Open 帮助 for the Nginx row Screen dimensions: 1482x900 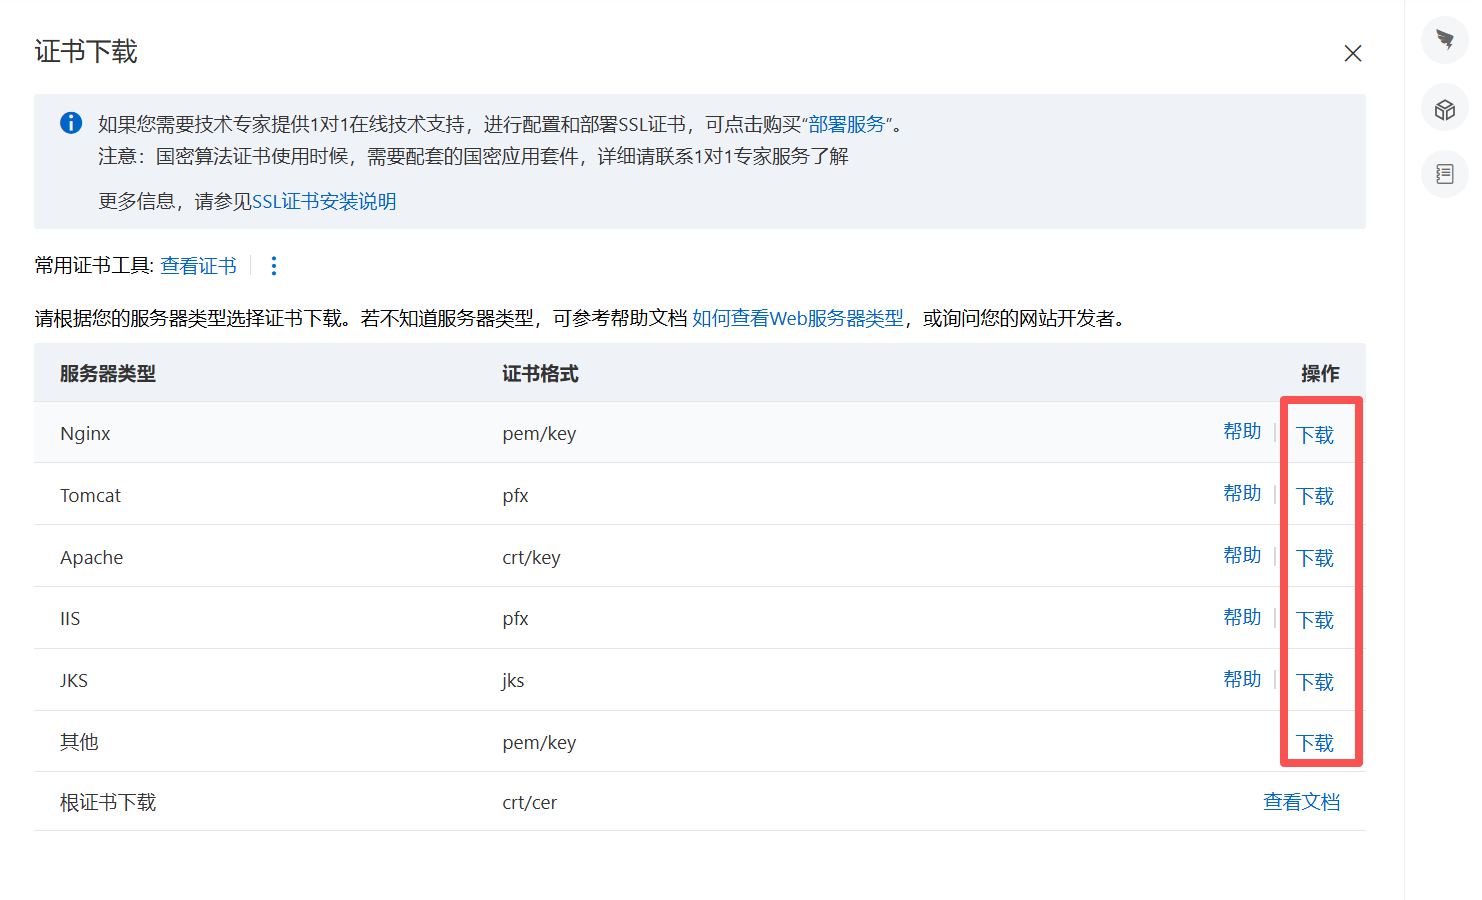click(x=1242, y=431)
